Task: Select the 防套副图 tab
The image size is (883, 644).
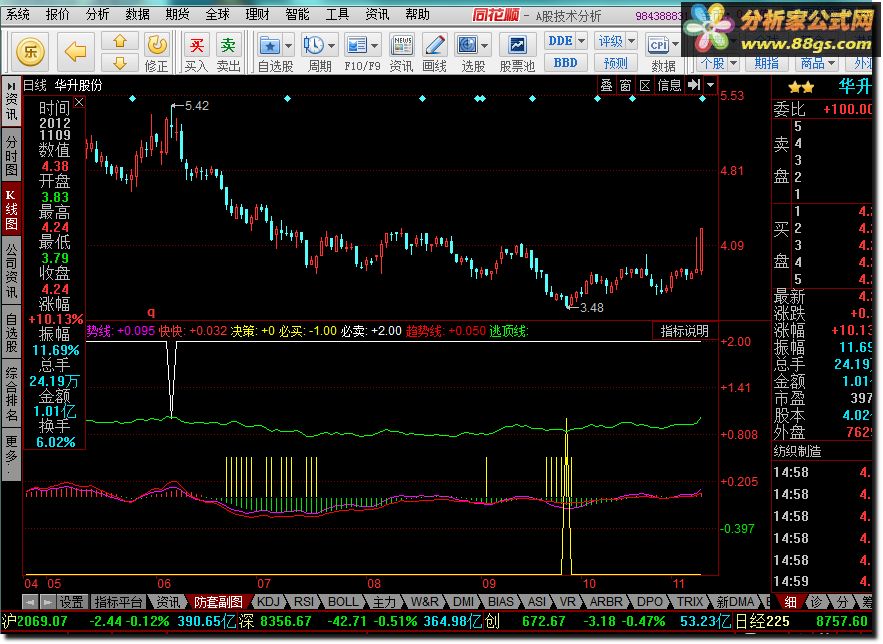Action: [x=218, y=602]
